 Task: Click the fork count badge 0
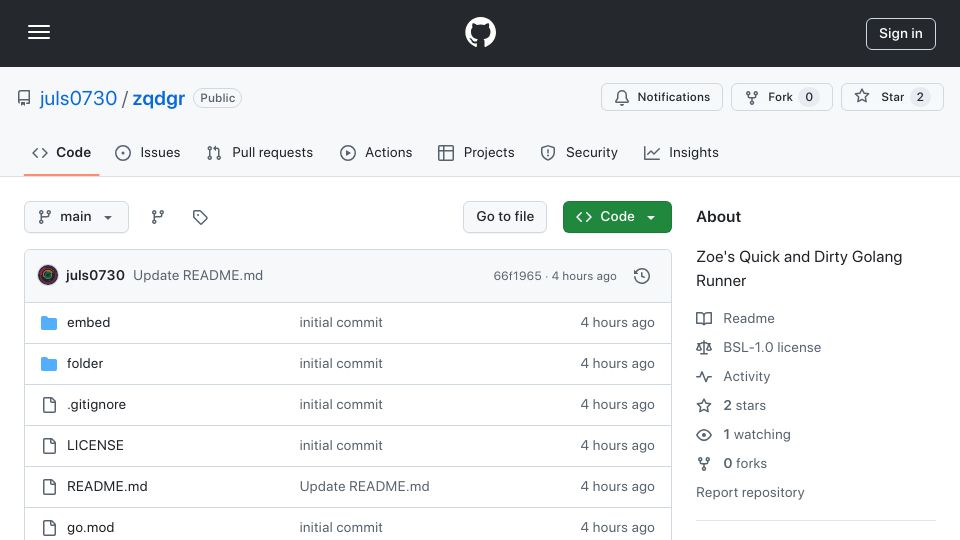click(809, 97)
